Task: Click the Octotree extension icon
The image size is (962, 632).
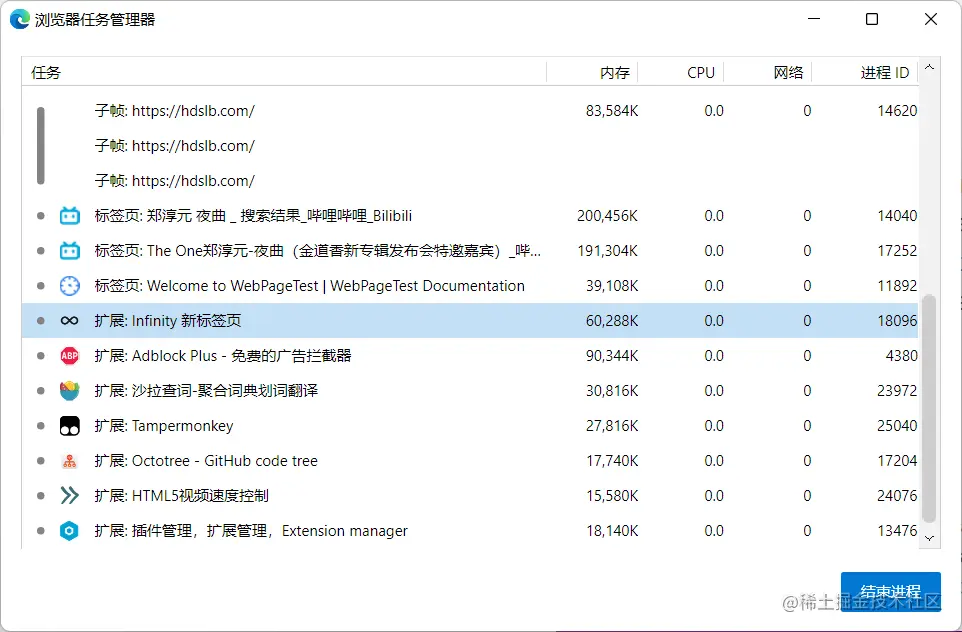Action: tap(69, 461)
